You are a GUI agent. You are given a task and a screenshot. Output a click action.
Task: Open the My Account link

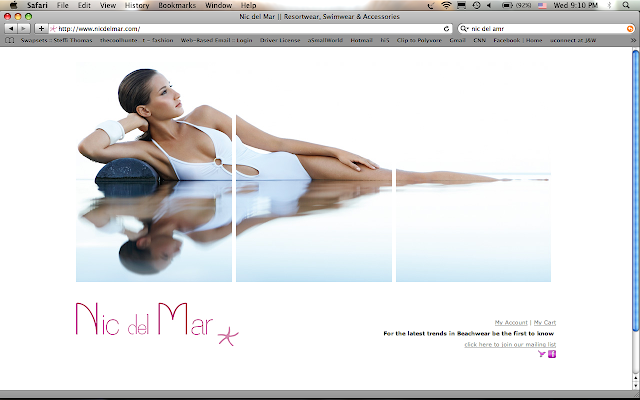[x=511, y=322]
